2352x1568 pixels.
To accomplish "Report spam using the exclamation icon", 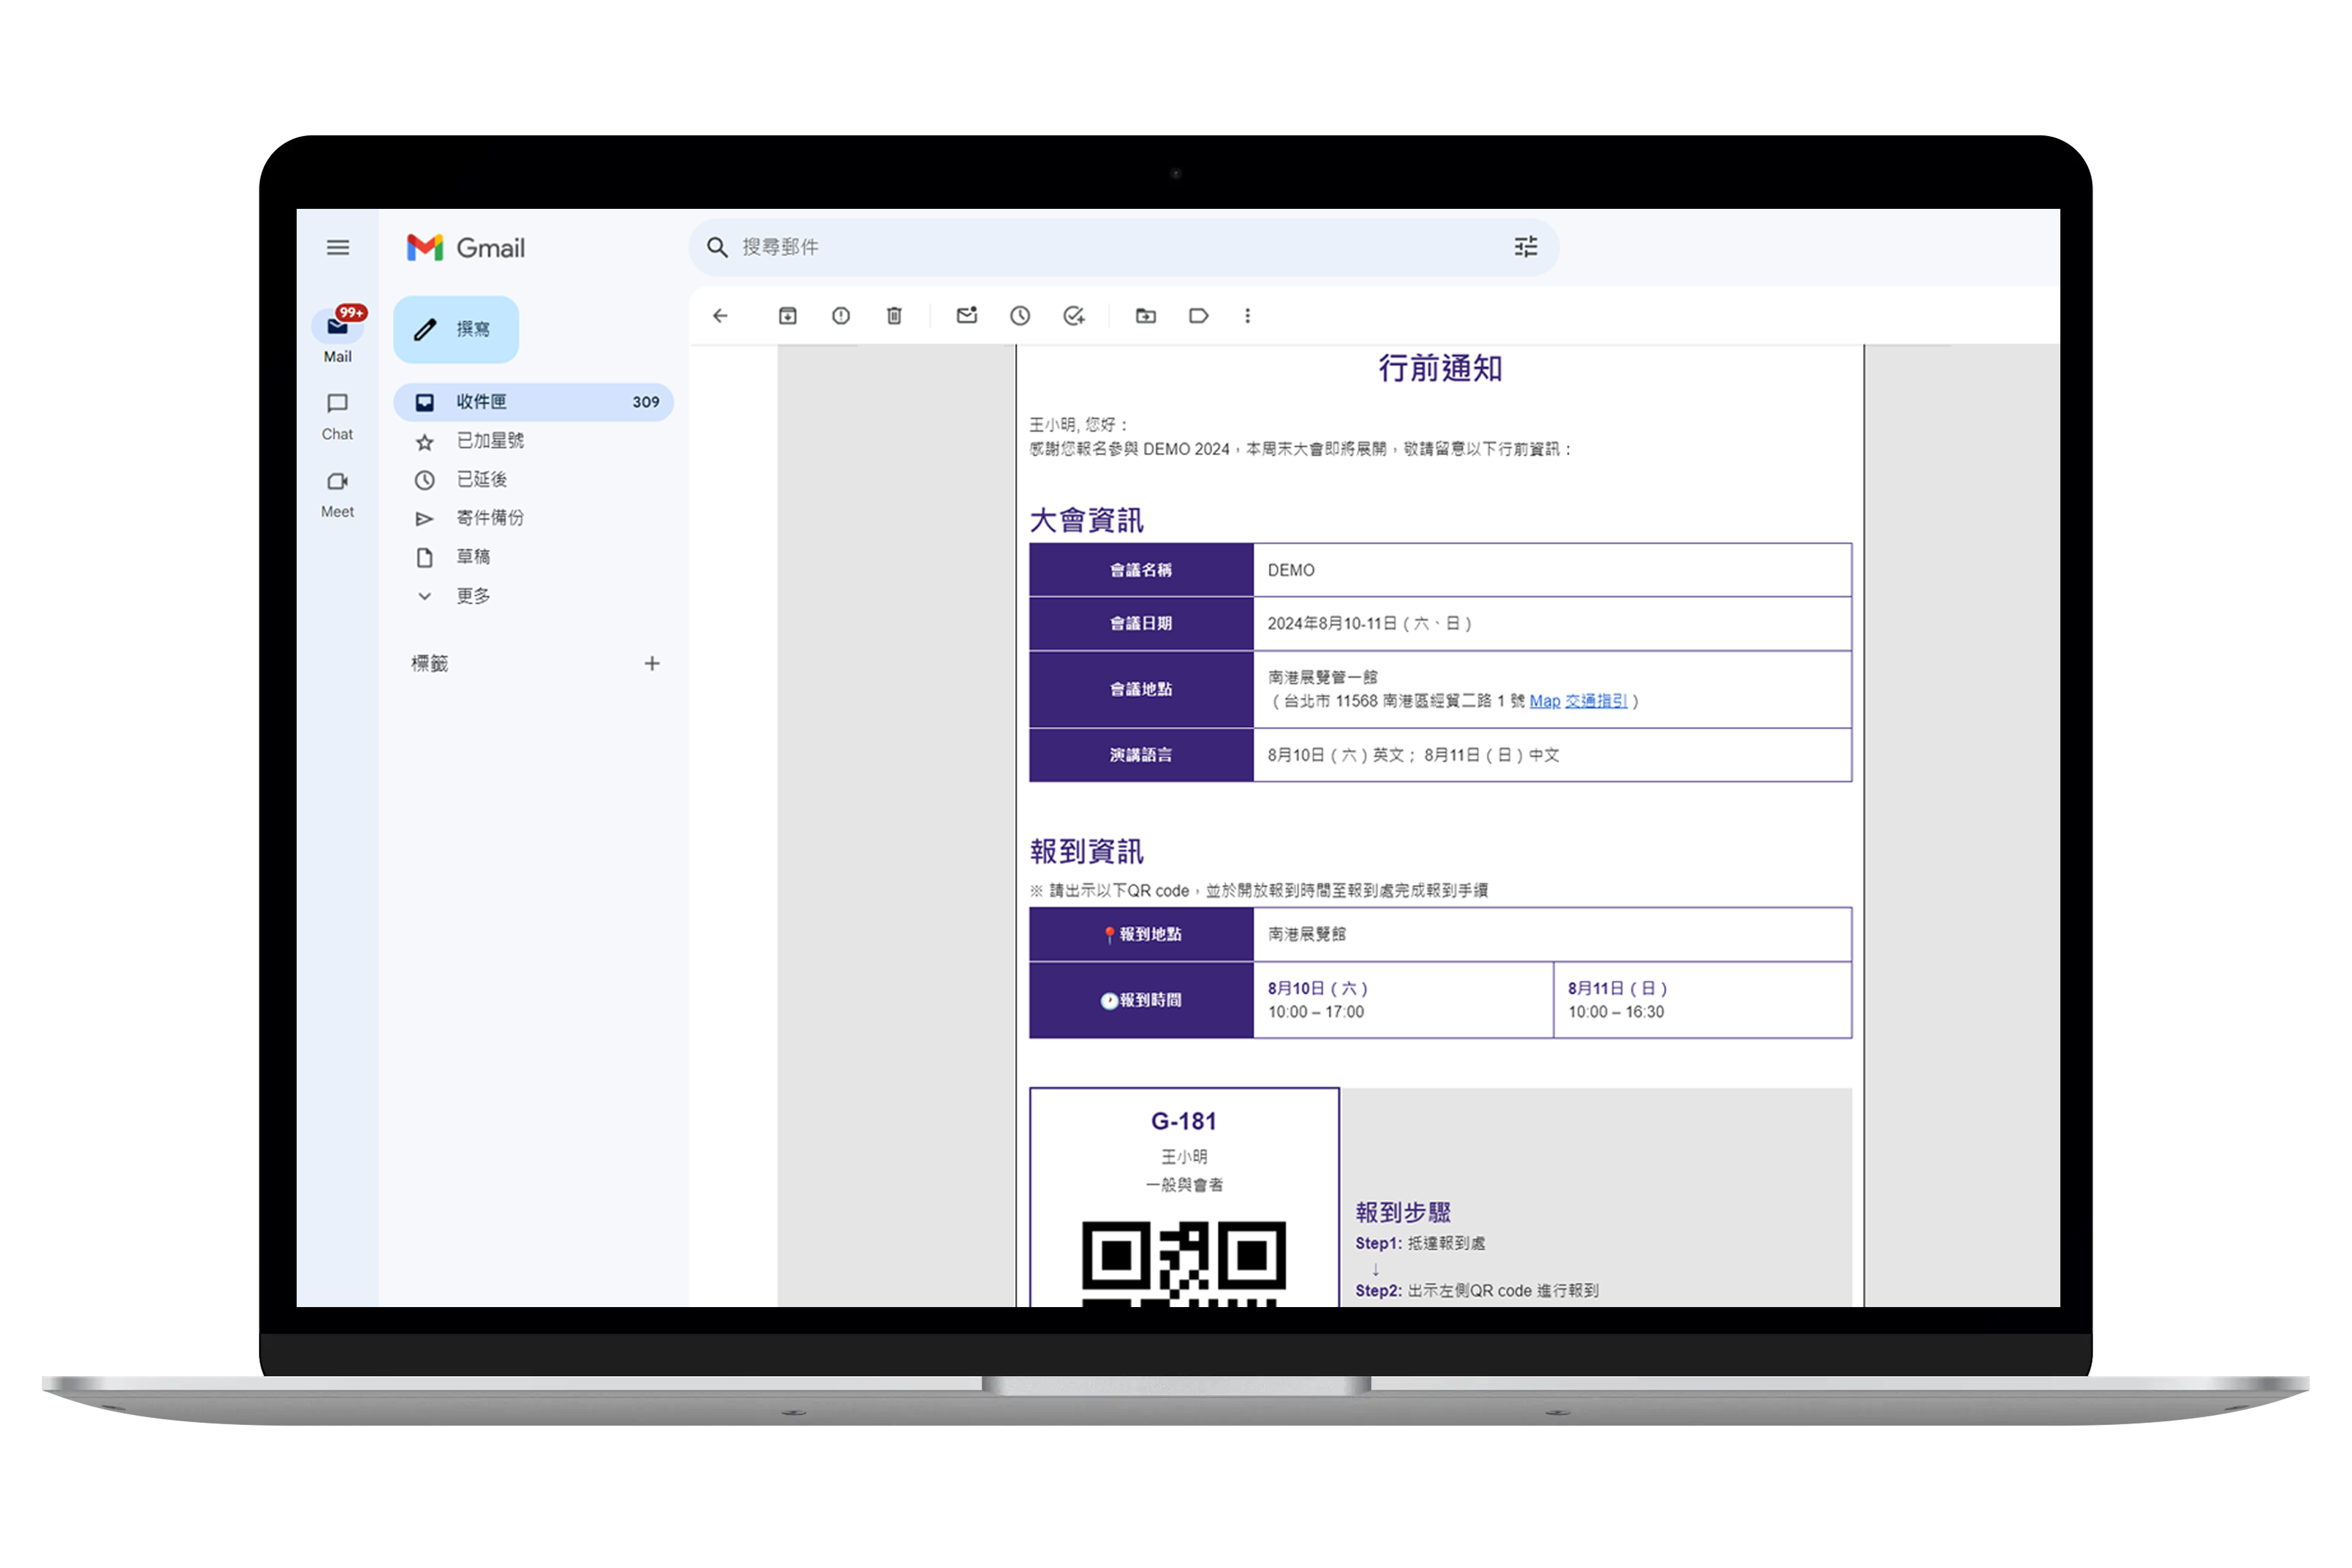I will pyautogui.click(x=841, y=316).
